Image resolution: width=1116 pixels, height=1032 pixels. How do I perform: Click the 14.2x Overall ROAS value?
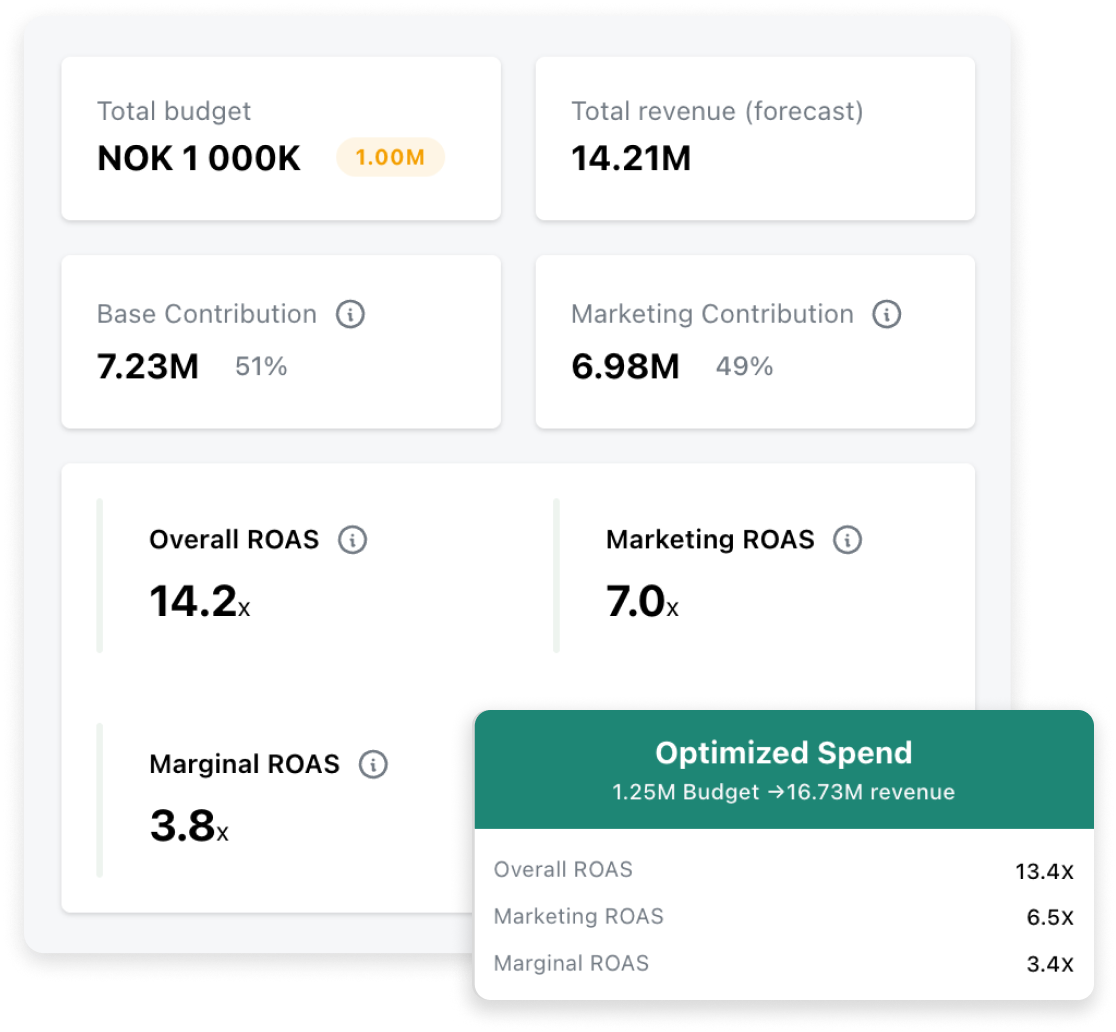199,603
